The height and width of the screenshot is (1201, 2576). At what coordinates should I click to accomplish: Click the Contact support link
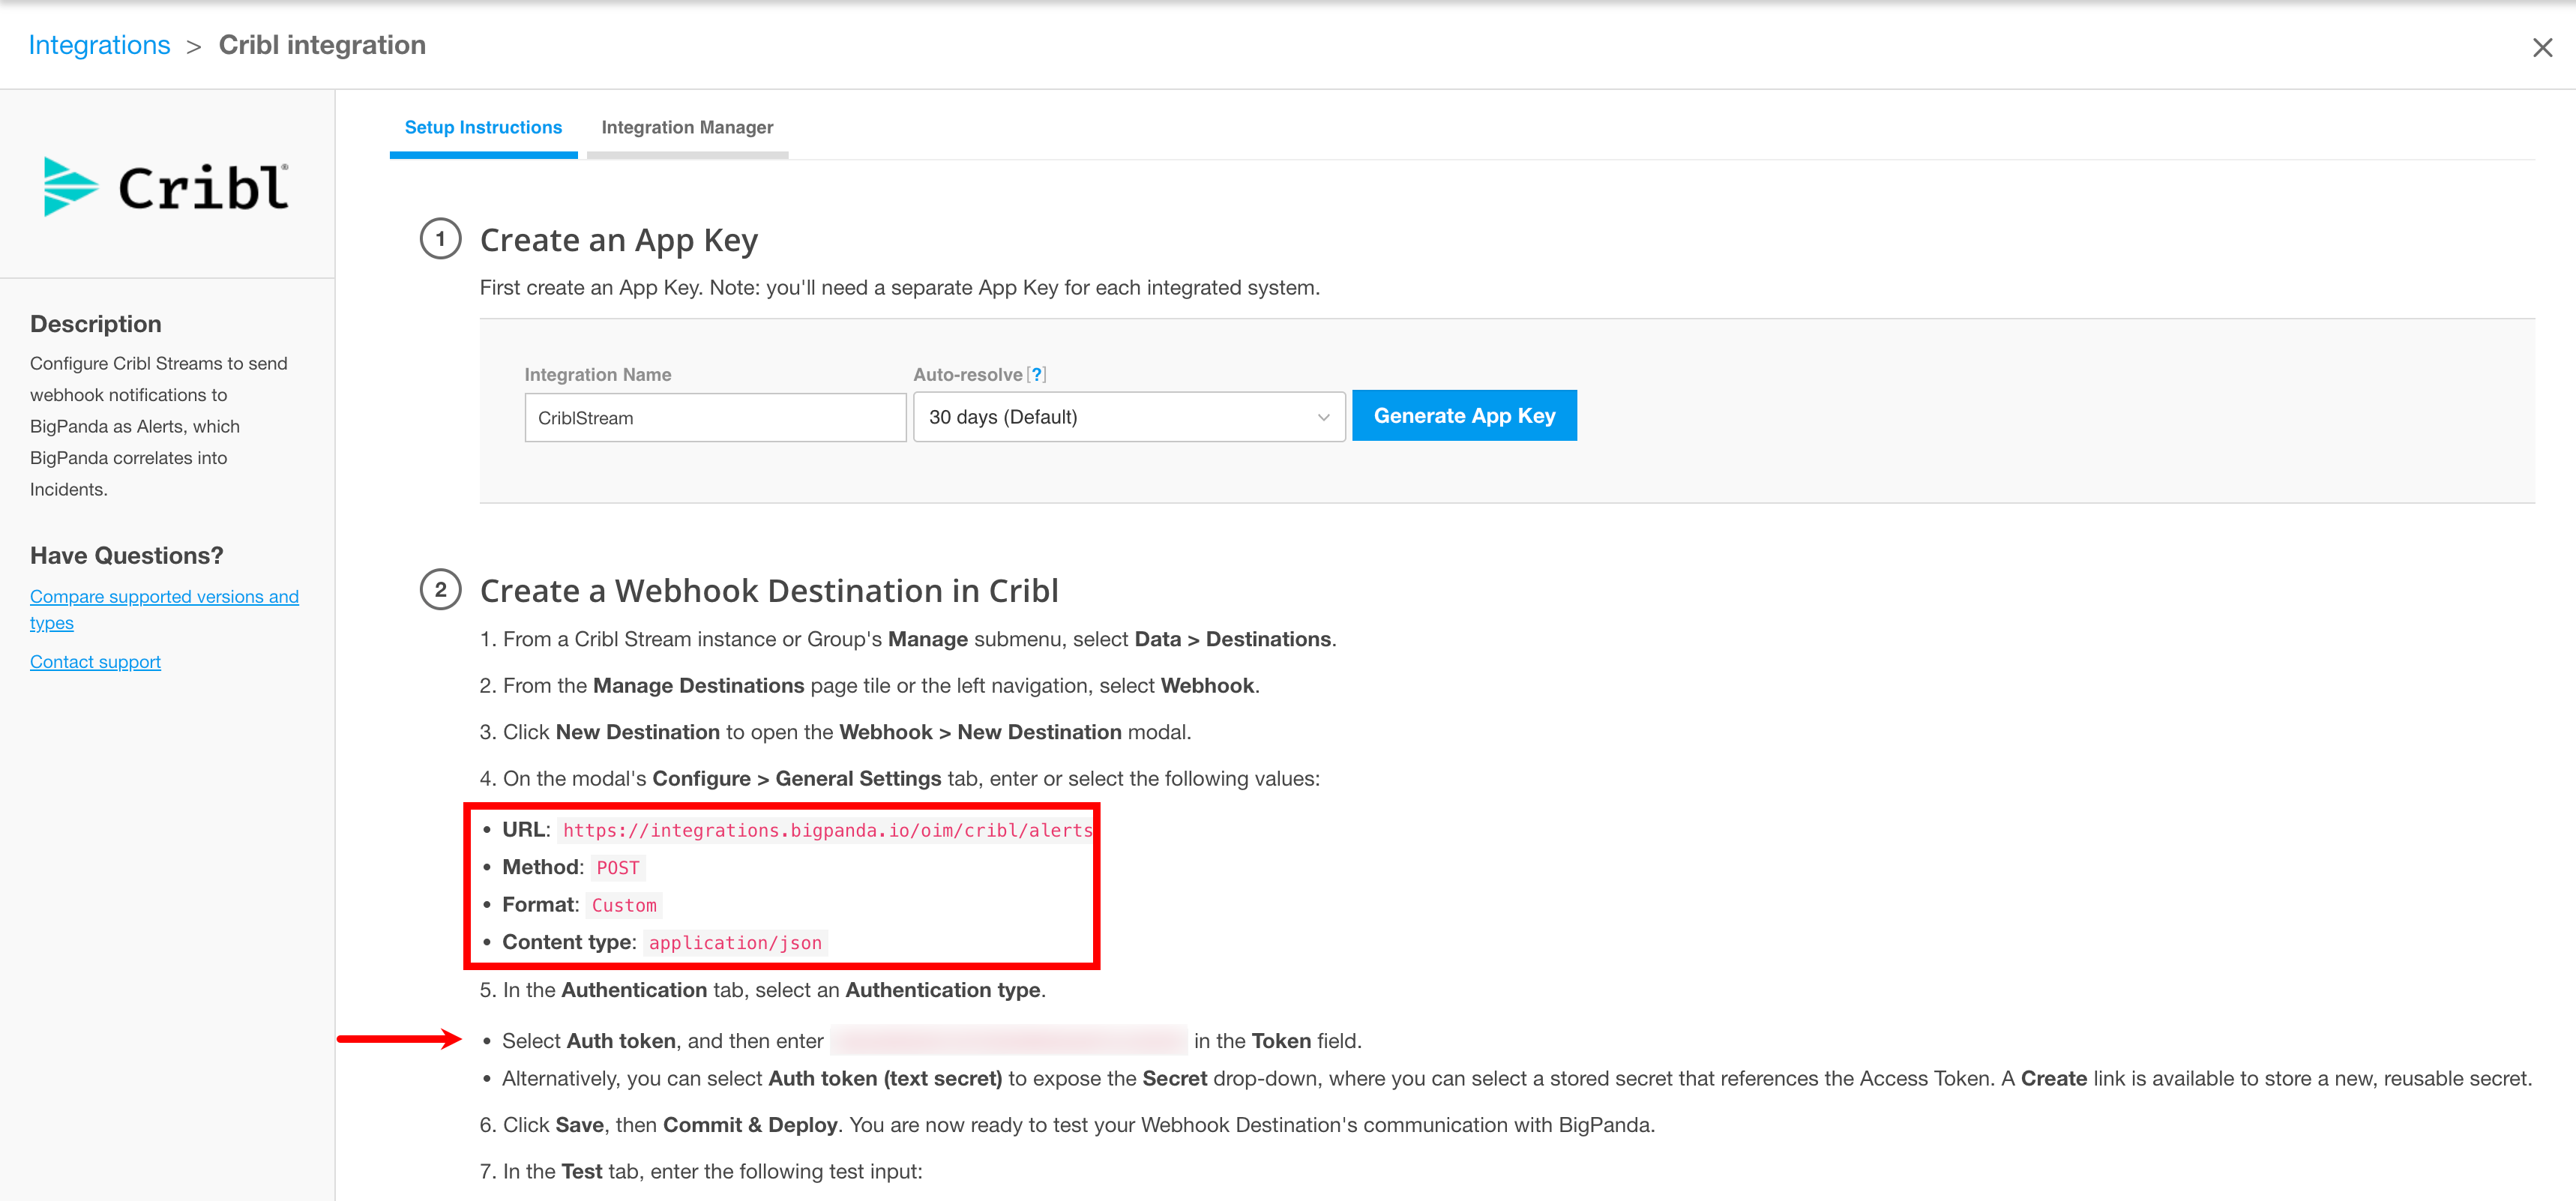tap(95, 661)
